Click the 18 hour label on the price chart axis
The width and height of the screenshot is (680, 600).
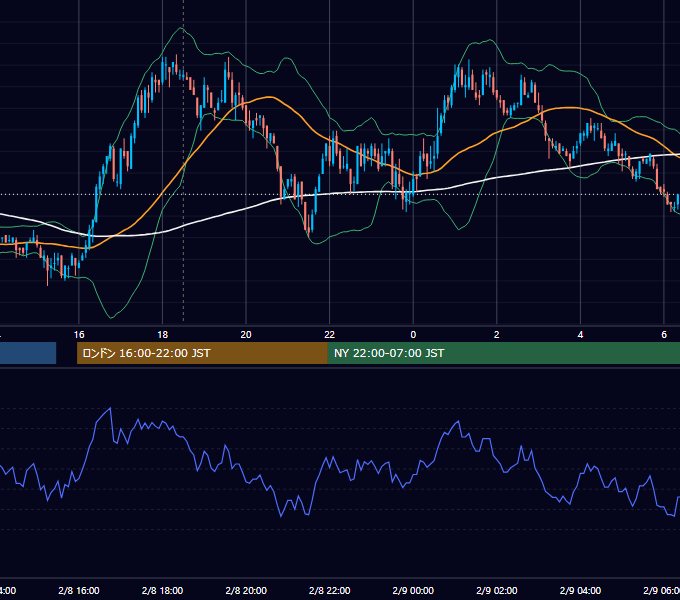coord(163,335)
